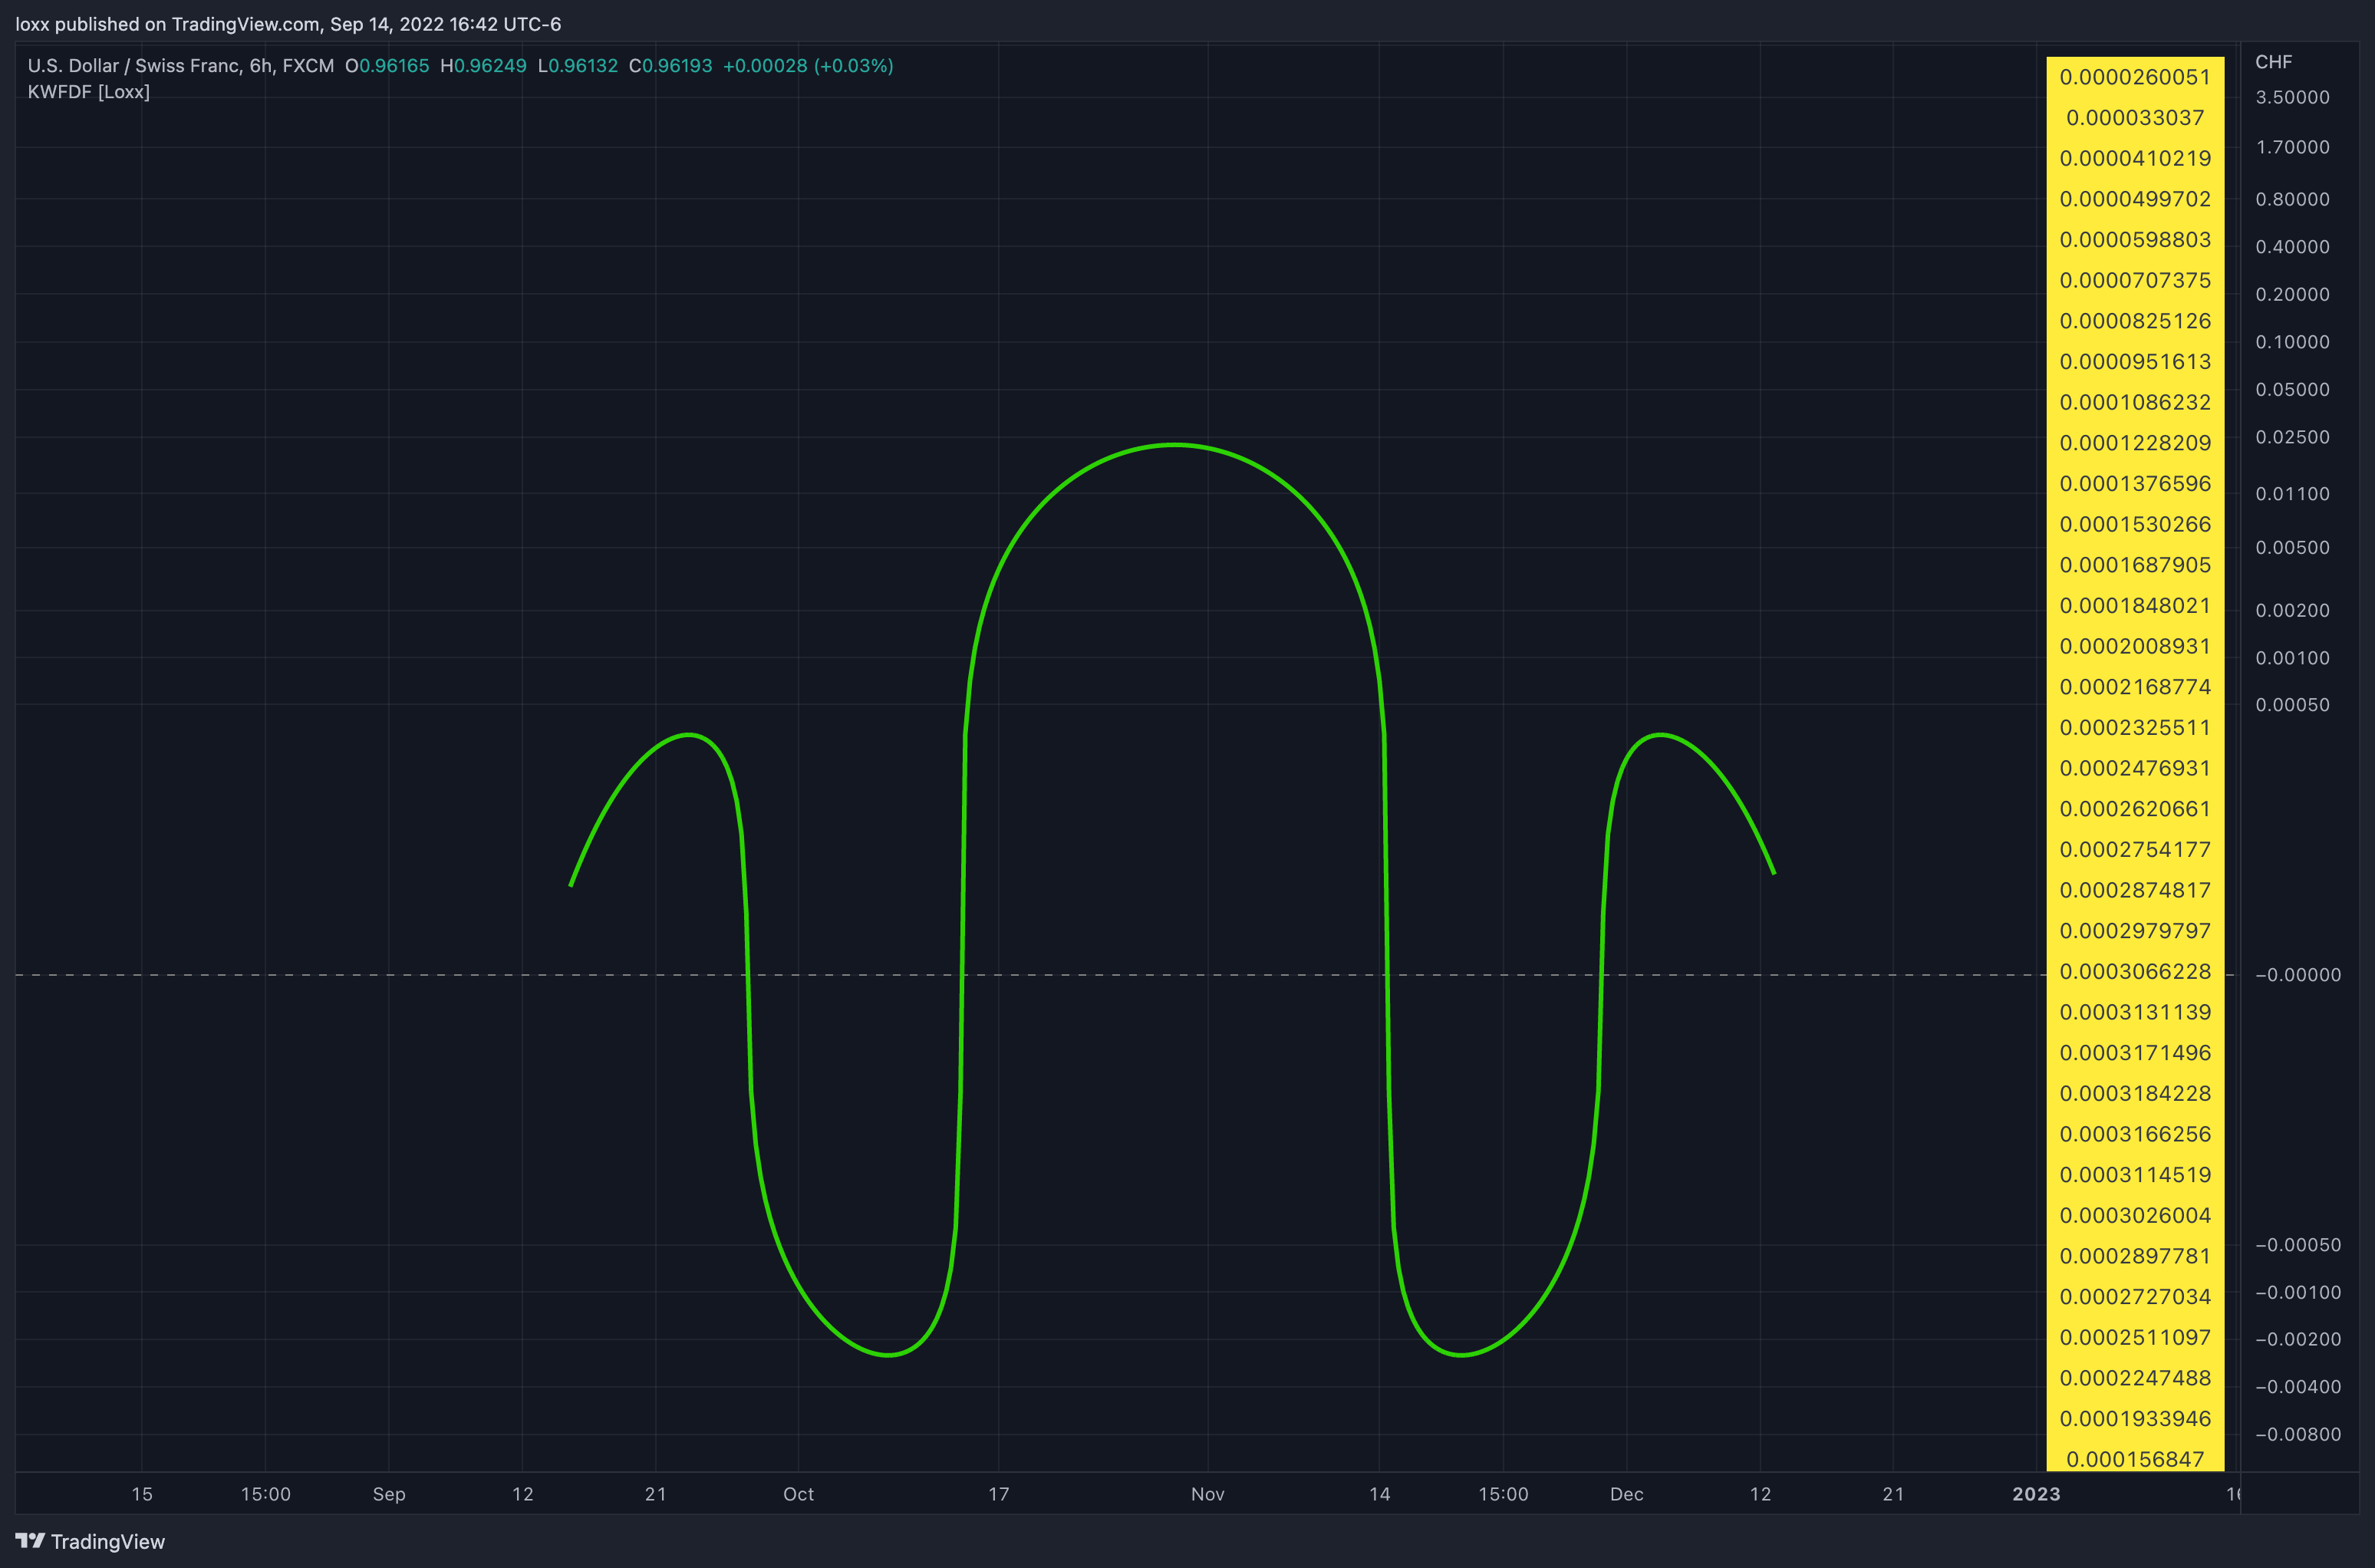Click the 0.0000707375 cell

click(x=2135, y=280)
